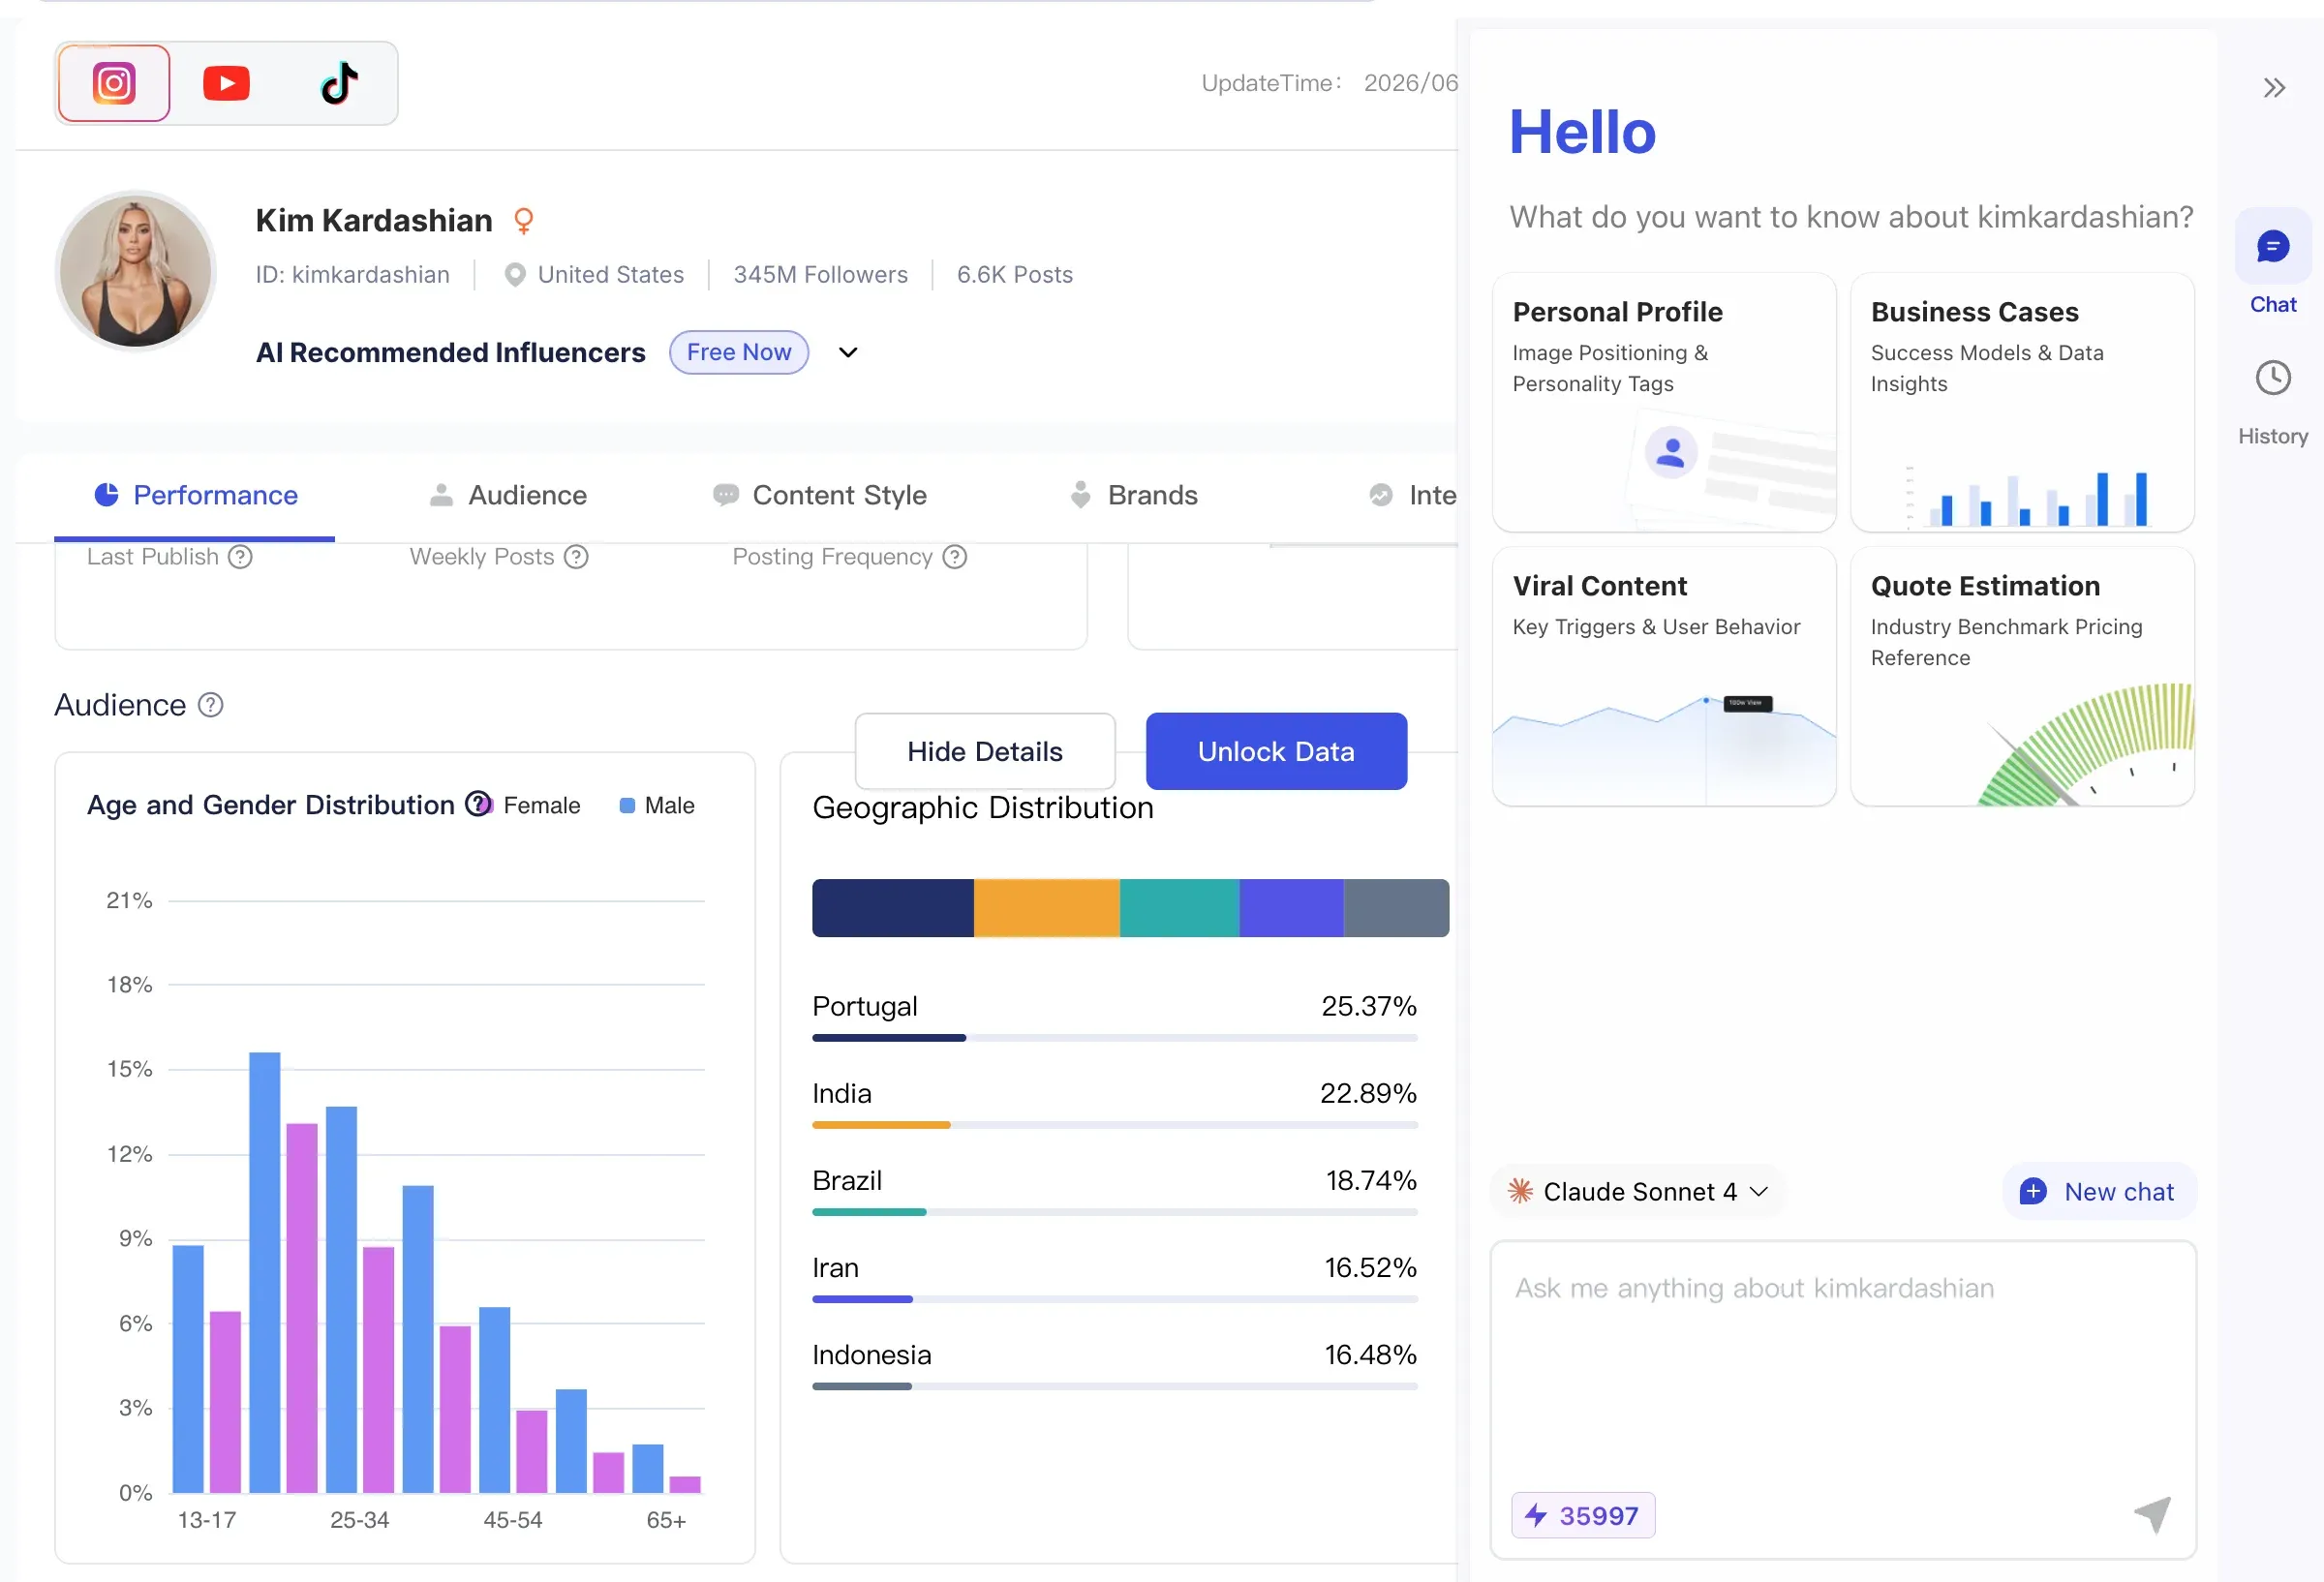Viewport: 2324px width, 1582px height.
Task: Click the Brands tab icon
Action: pos(1080,495)
